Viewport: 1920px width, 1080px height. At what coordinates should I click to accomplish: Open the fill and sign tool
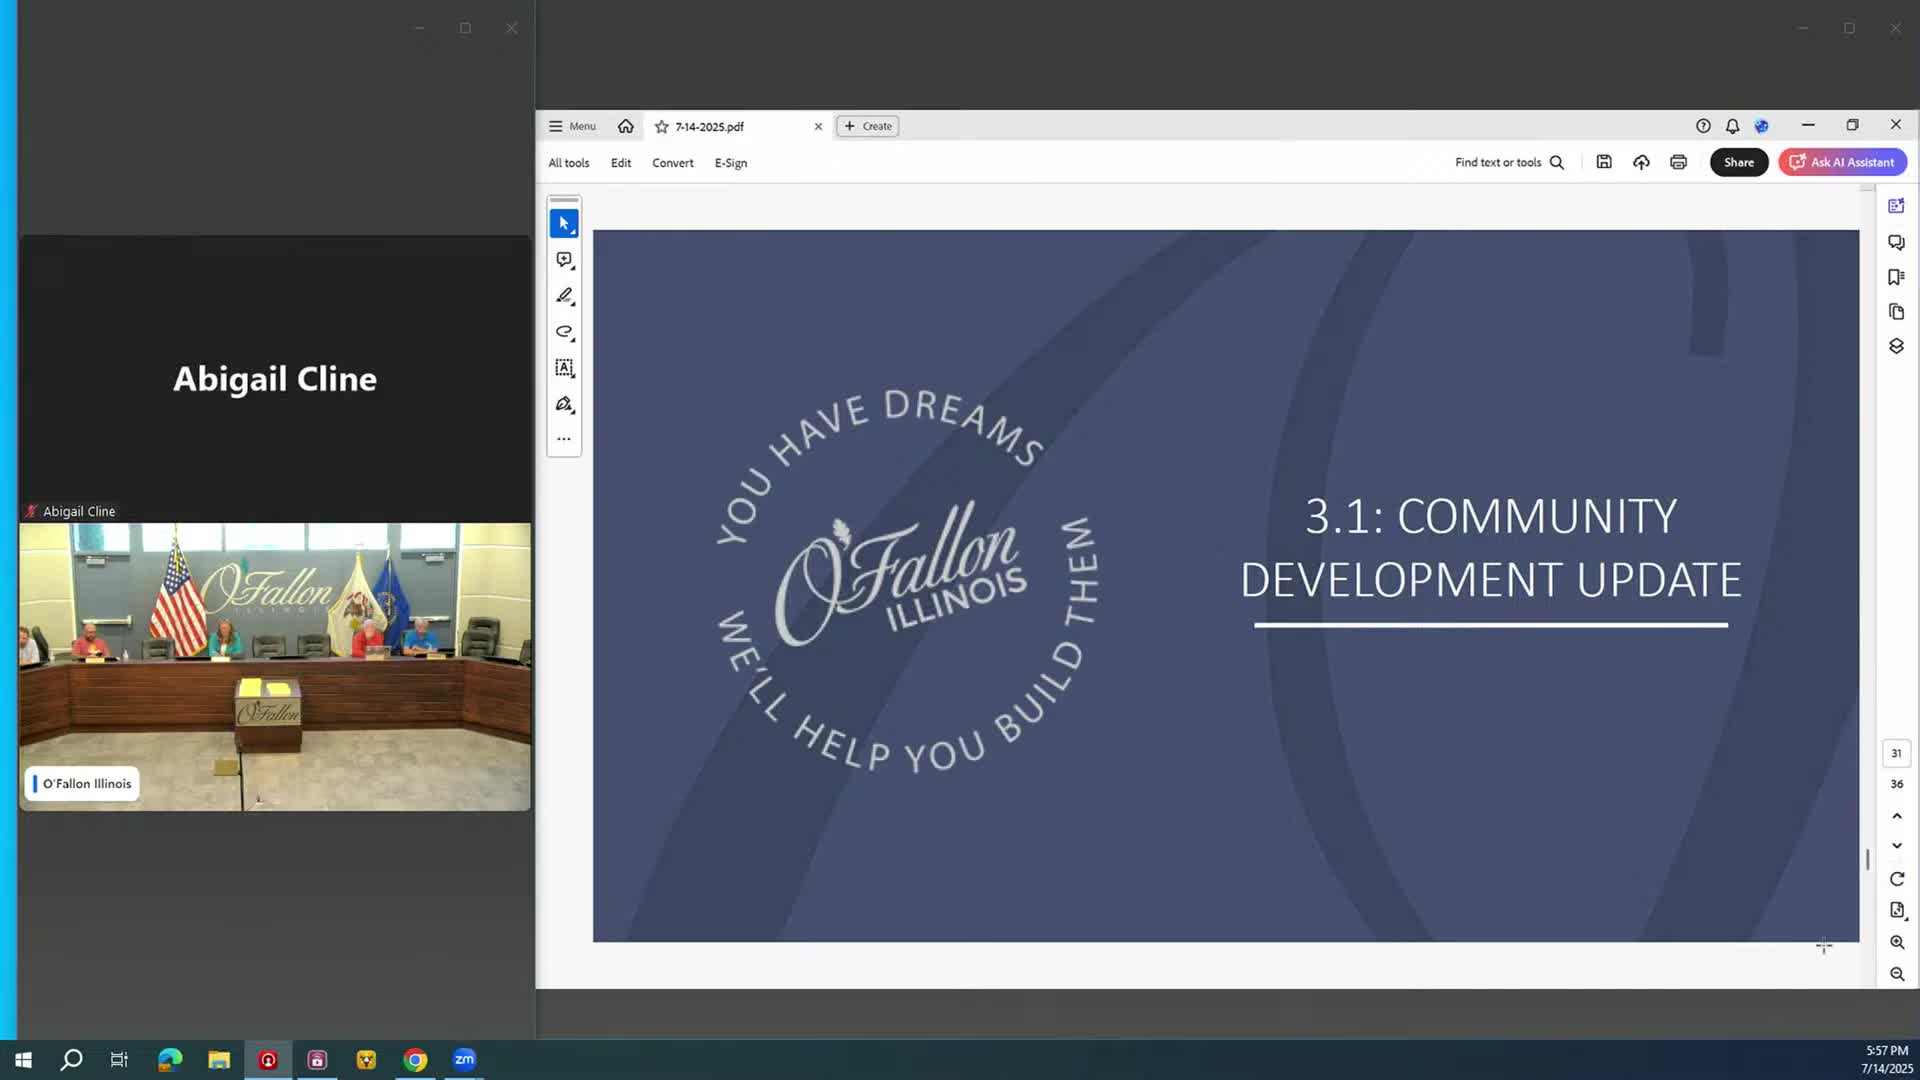pos(564,404)
